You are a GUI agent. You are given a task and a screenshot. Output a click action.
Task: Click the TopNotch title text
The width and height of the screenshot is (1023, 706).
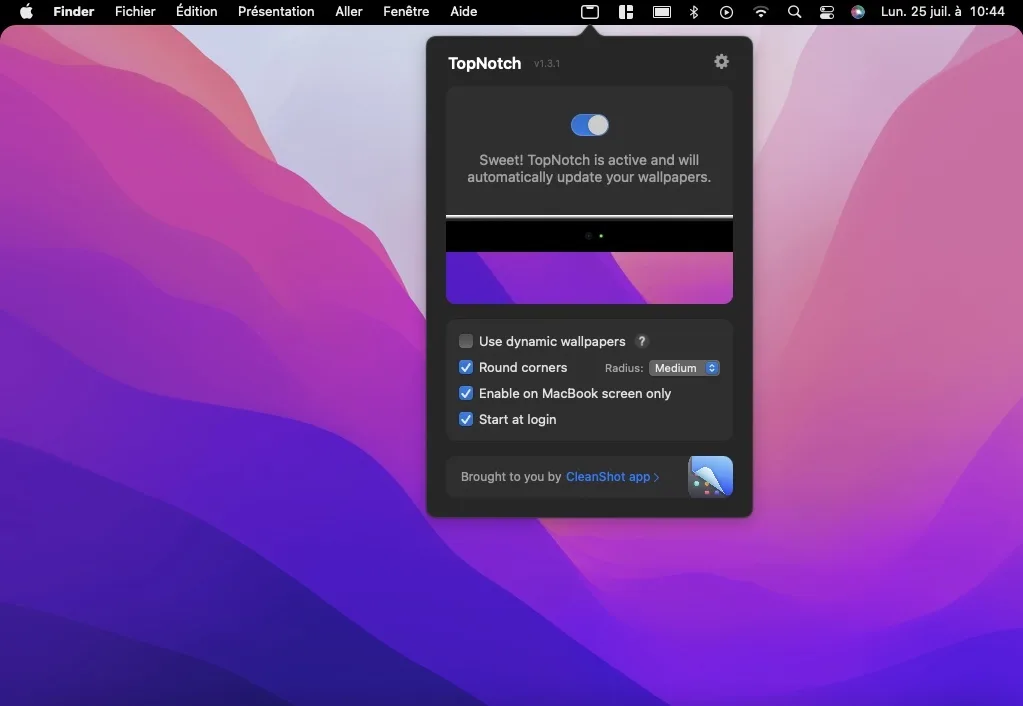[485, 63]
